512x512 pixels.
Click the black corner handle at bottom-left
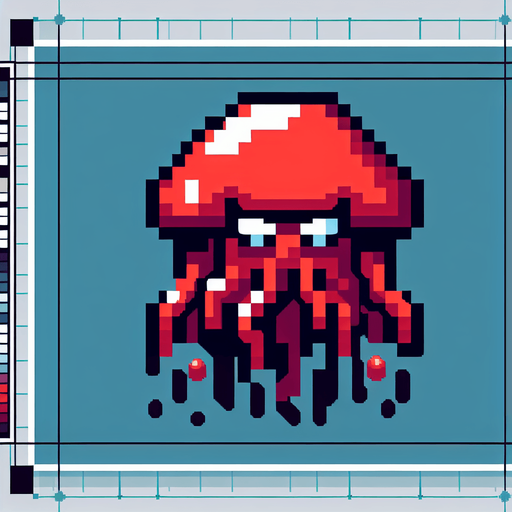[x=22, y=480]
